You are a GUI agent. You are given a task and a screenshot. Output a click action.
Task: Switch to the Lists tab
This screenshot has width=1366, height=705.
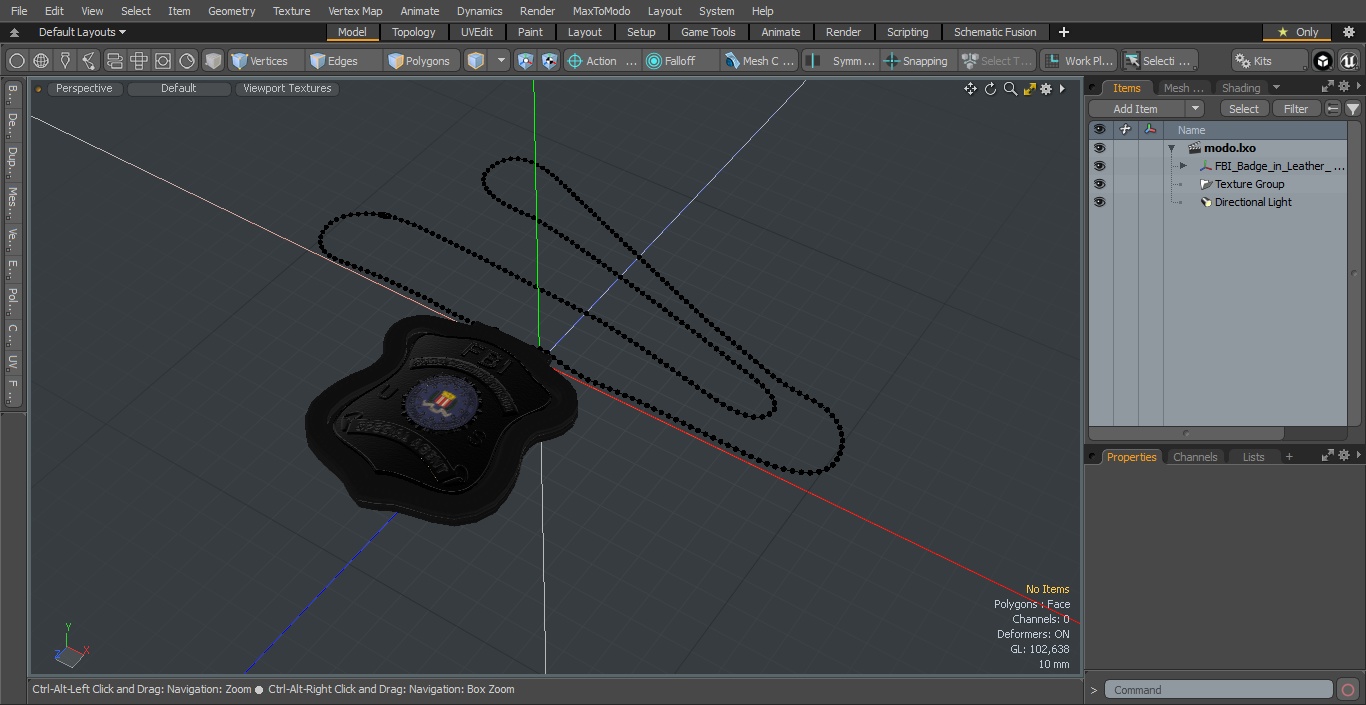1253,457
